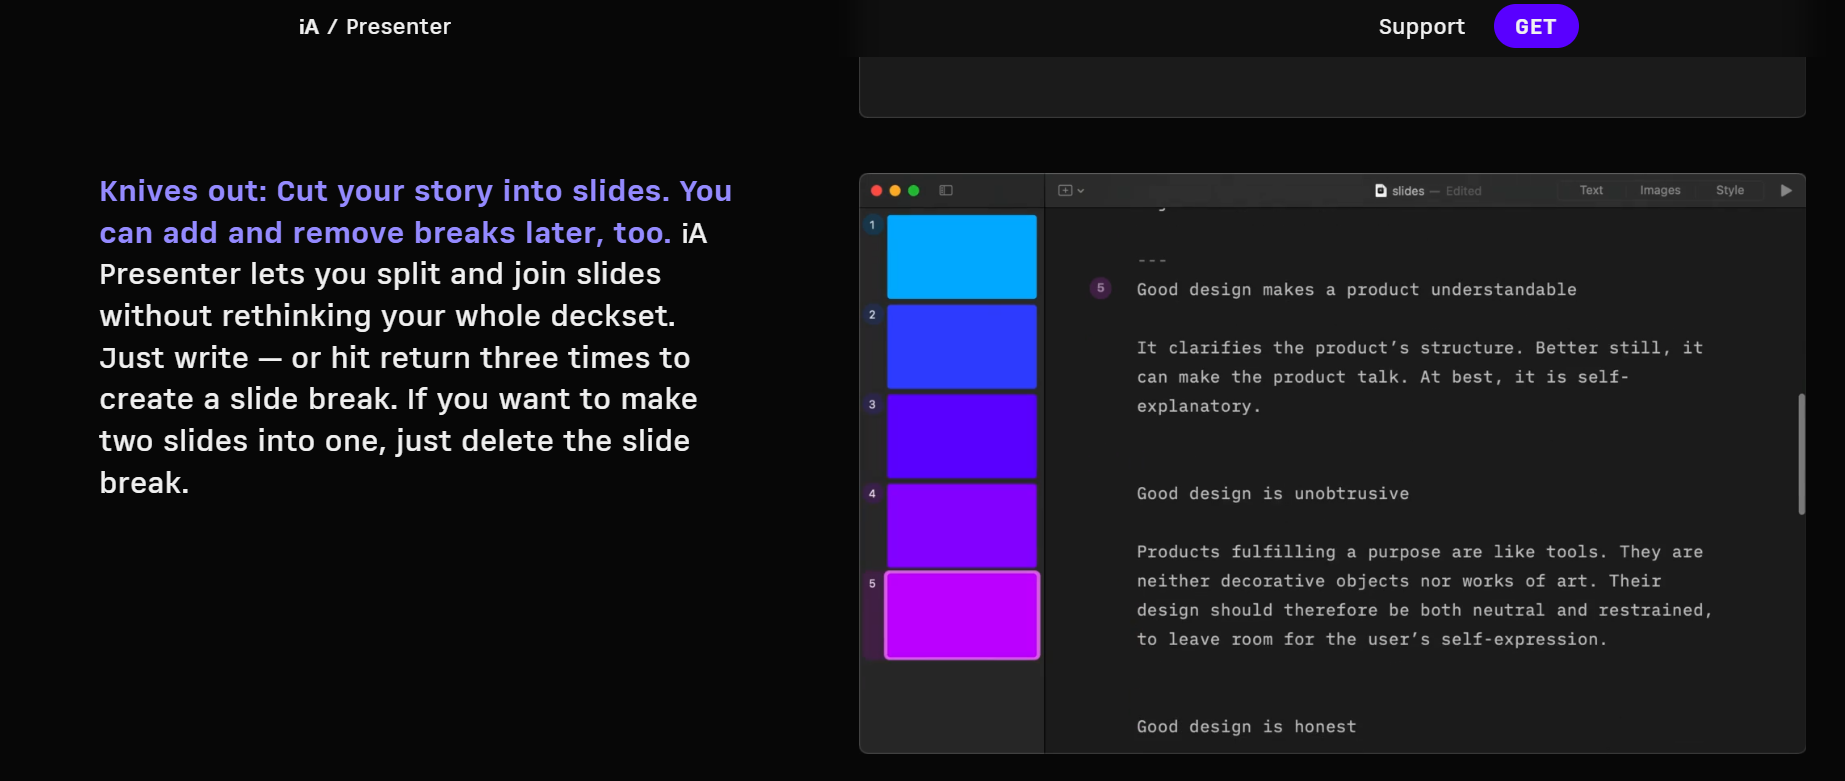Select the violet slide 4 thumbnail
This screenshot has width=1845, height=781.
click(x=961, y=525)
